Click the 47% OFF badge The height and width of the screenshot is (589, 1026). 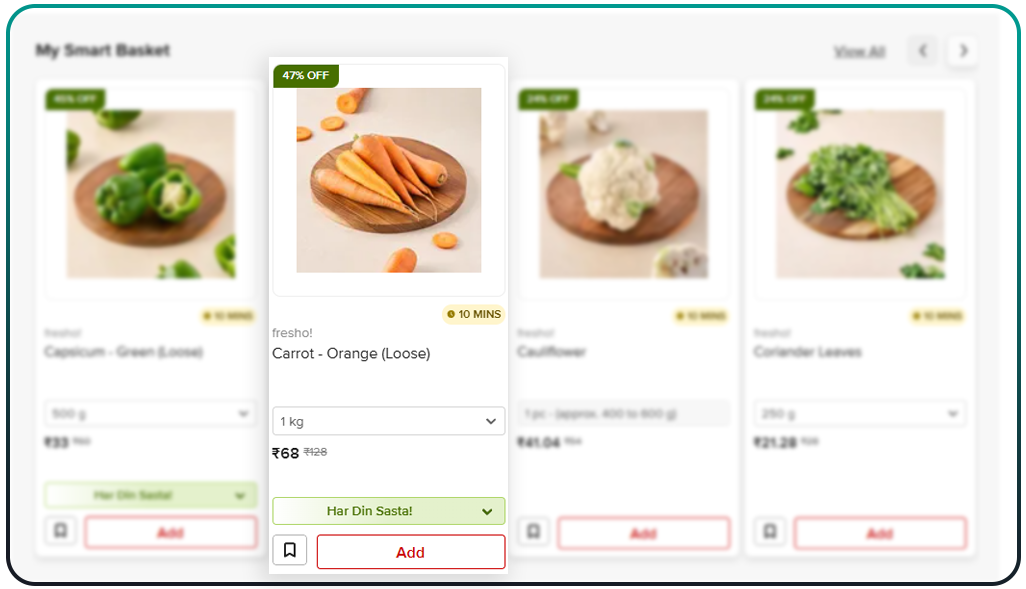pyautogui.click(x=305, y=76)
